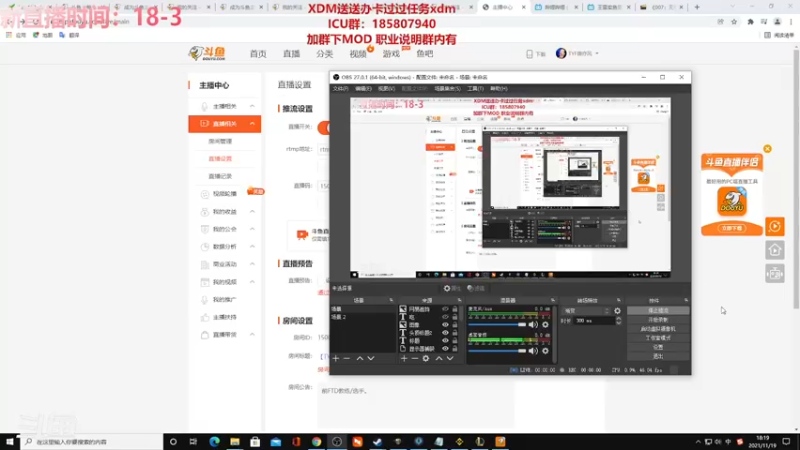Open scene transition properties gear icon
800x450 pixels.
pos(617,311)
